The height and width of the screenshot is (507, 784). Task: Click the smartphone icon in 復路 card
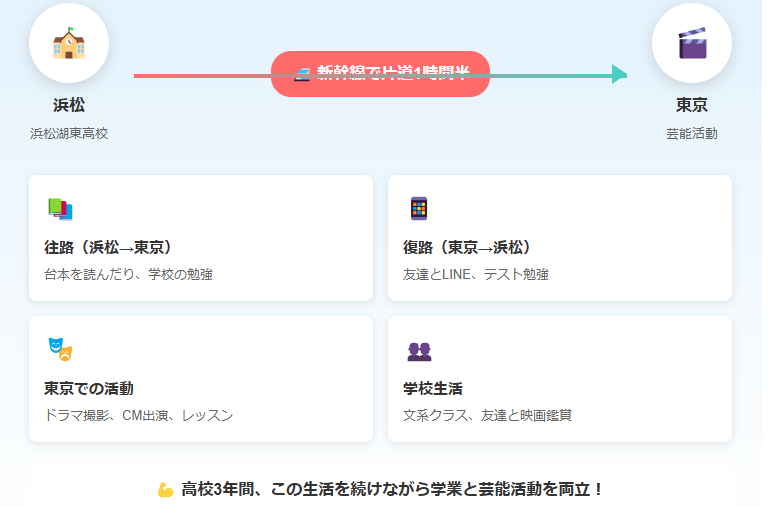click(418, 209)
